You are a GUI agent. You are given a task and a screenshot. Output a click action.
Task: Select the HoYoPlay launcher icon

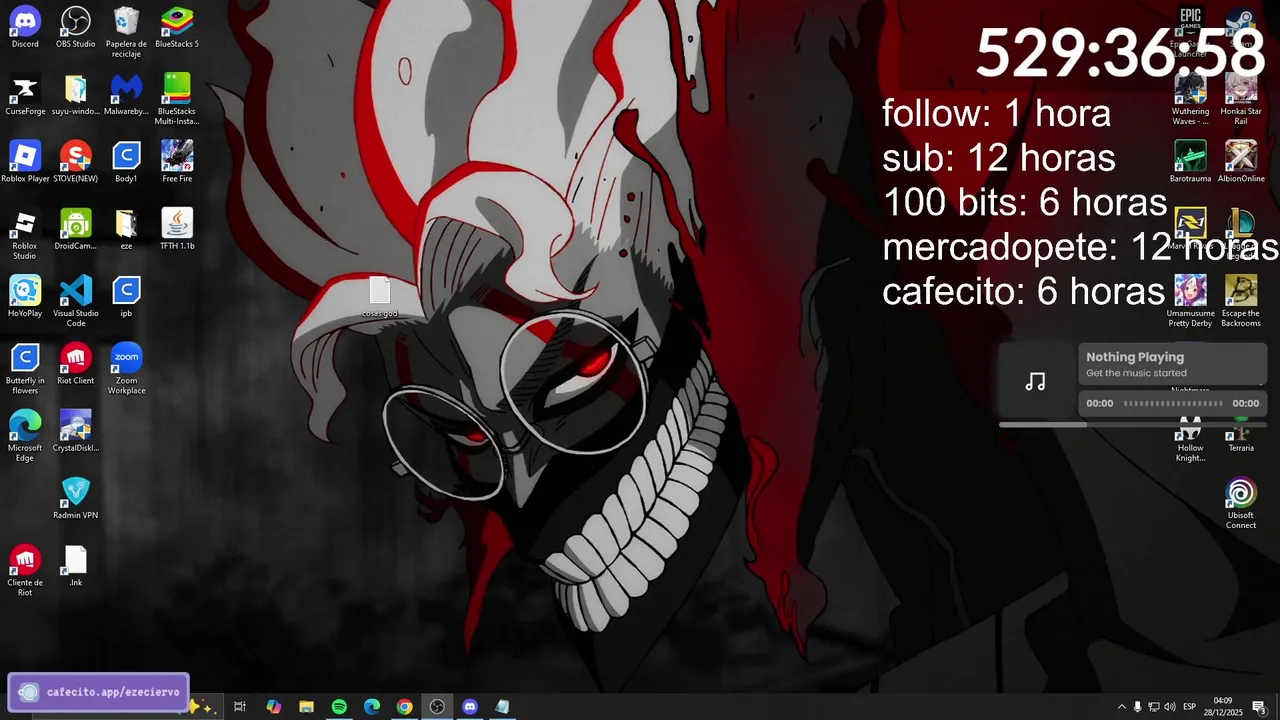click(25, 297)
